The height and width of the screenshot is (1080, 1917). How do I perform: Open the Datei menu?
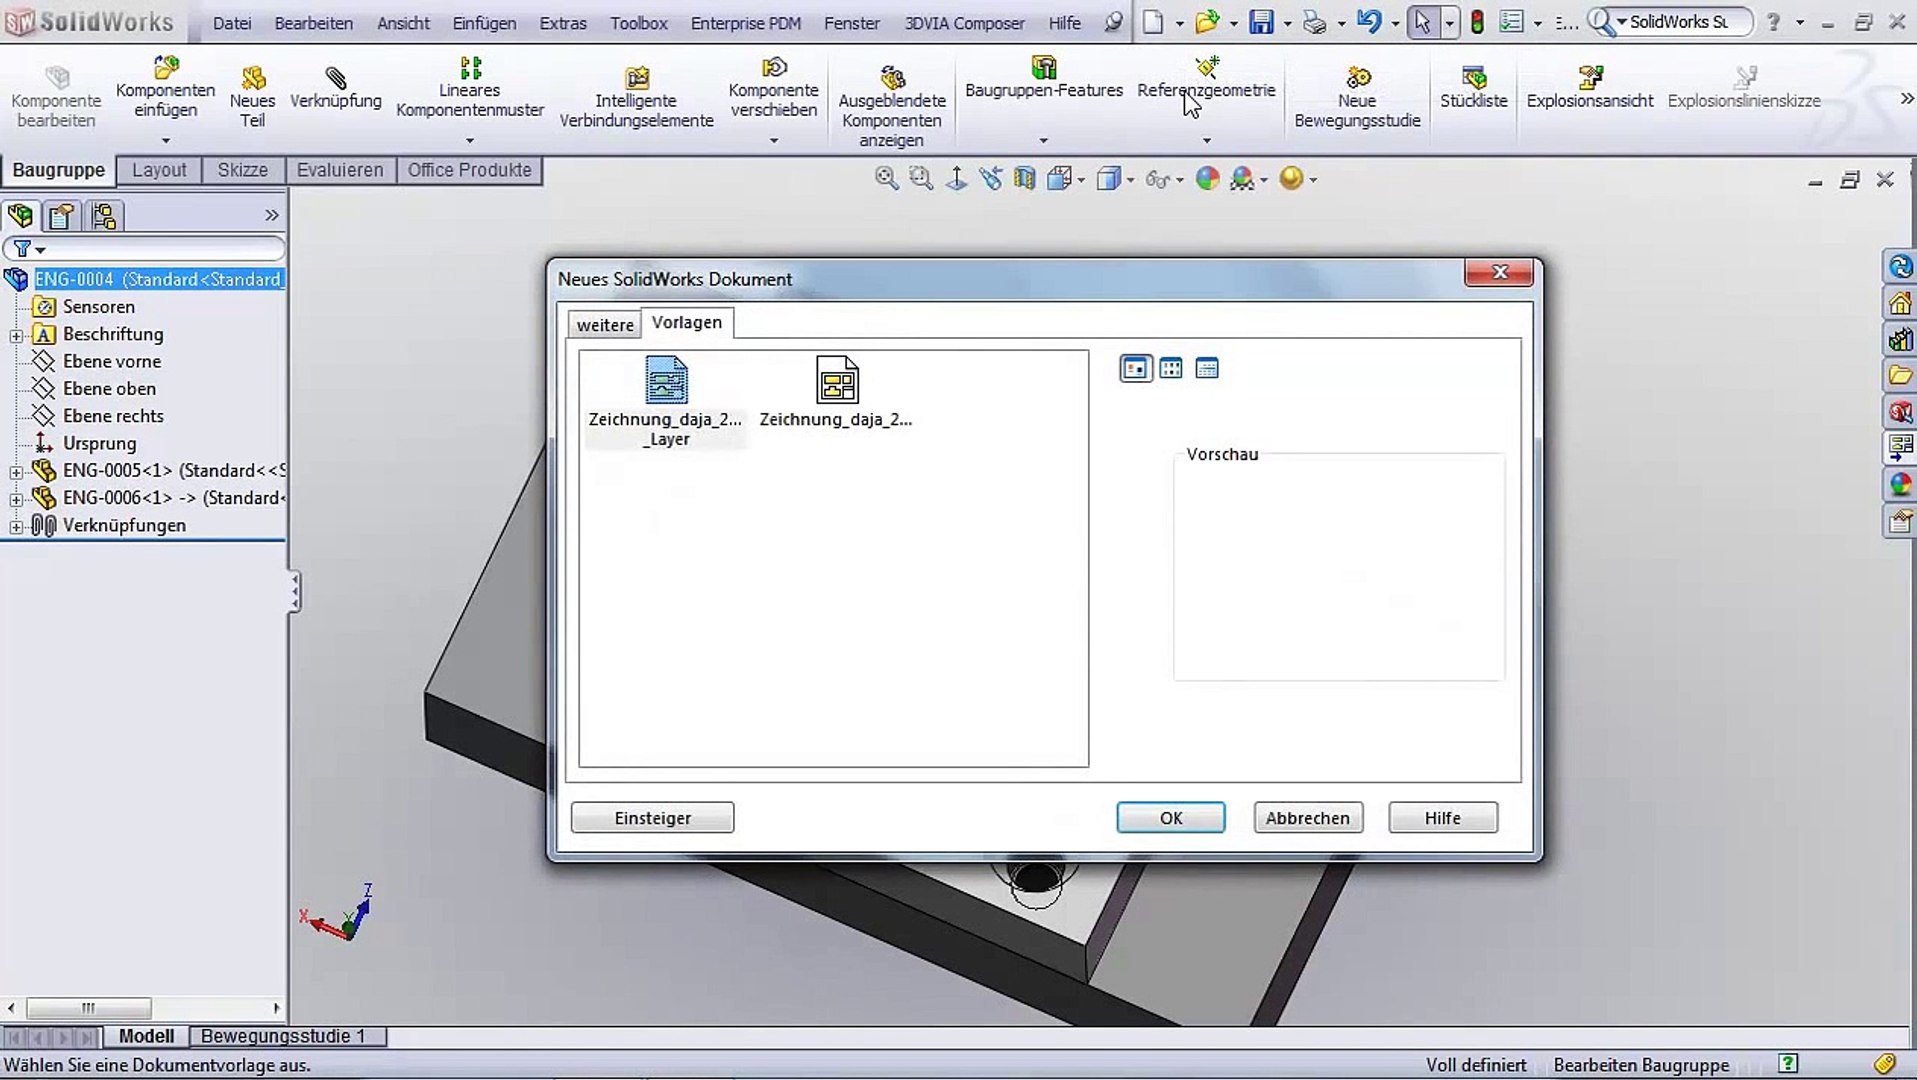coord(232,23)
